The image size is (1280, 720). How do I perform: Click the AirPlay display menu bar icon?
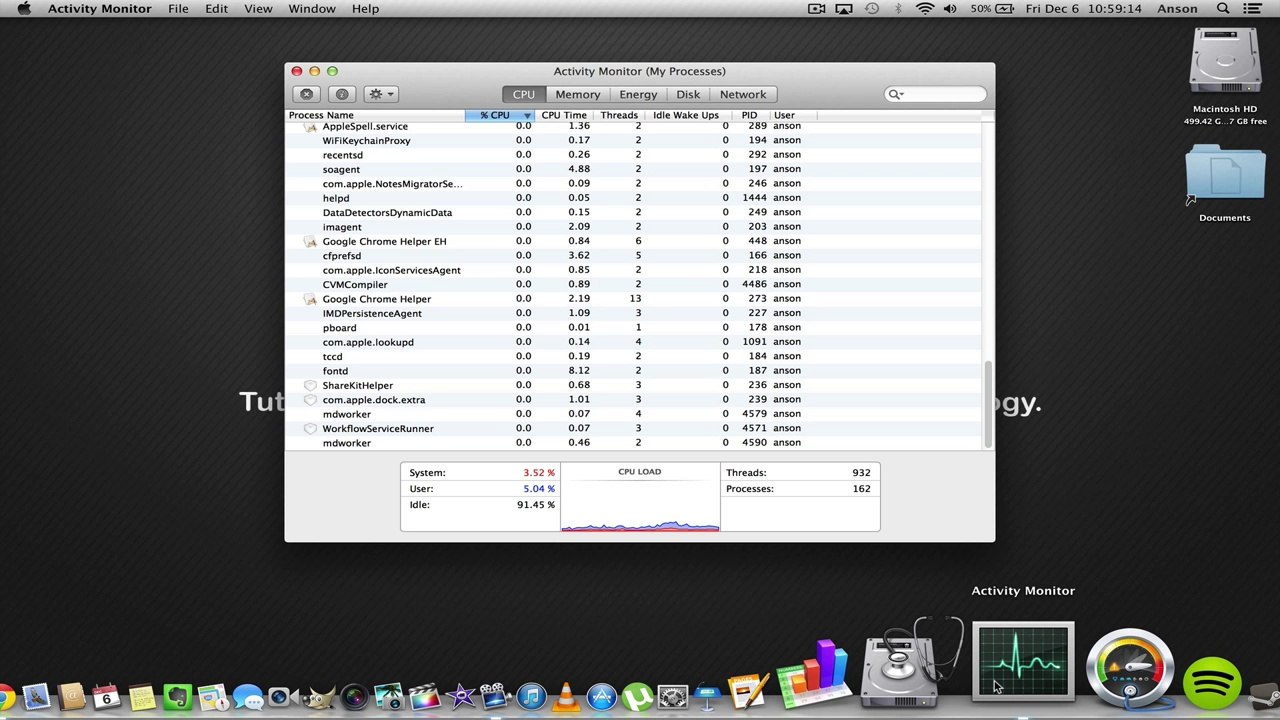[x=844, y=9]
